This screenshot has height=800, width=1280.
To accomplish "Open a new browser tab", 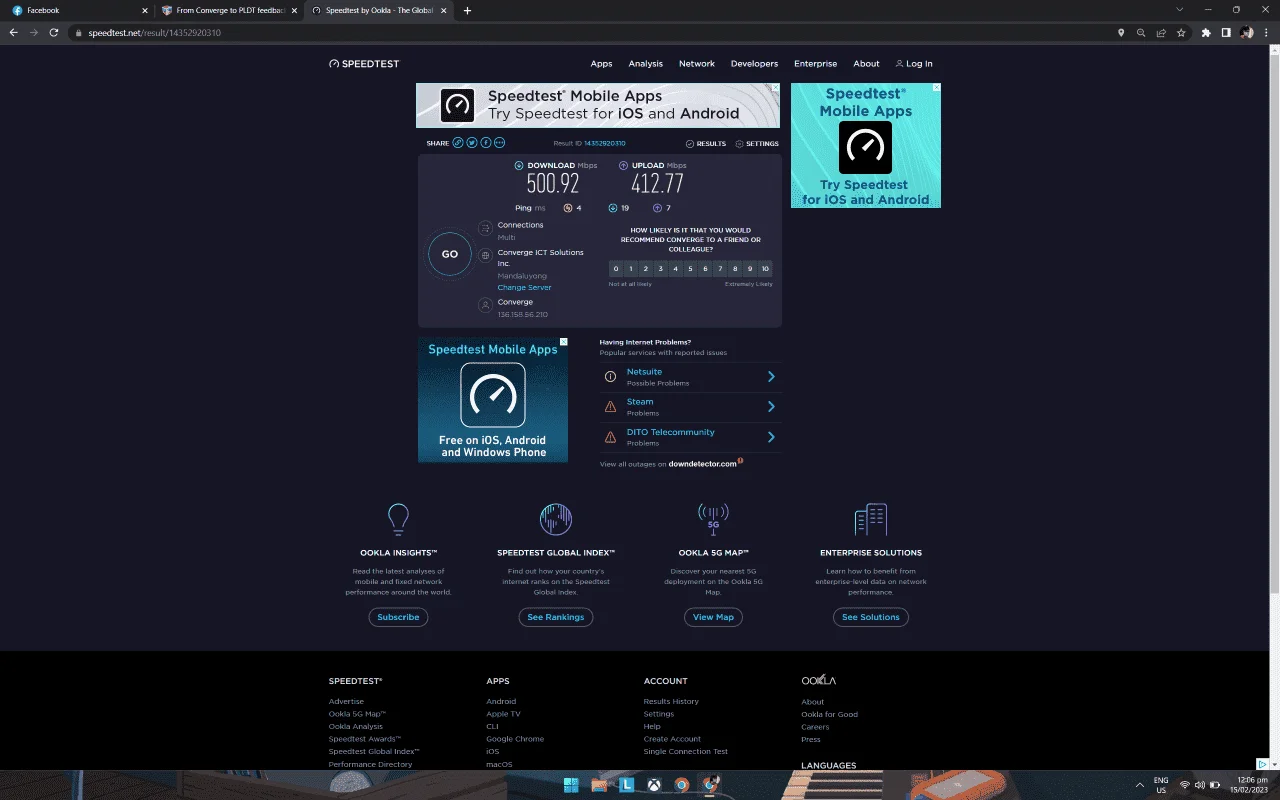I will pos(467,10).
